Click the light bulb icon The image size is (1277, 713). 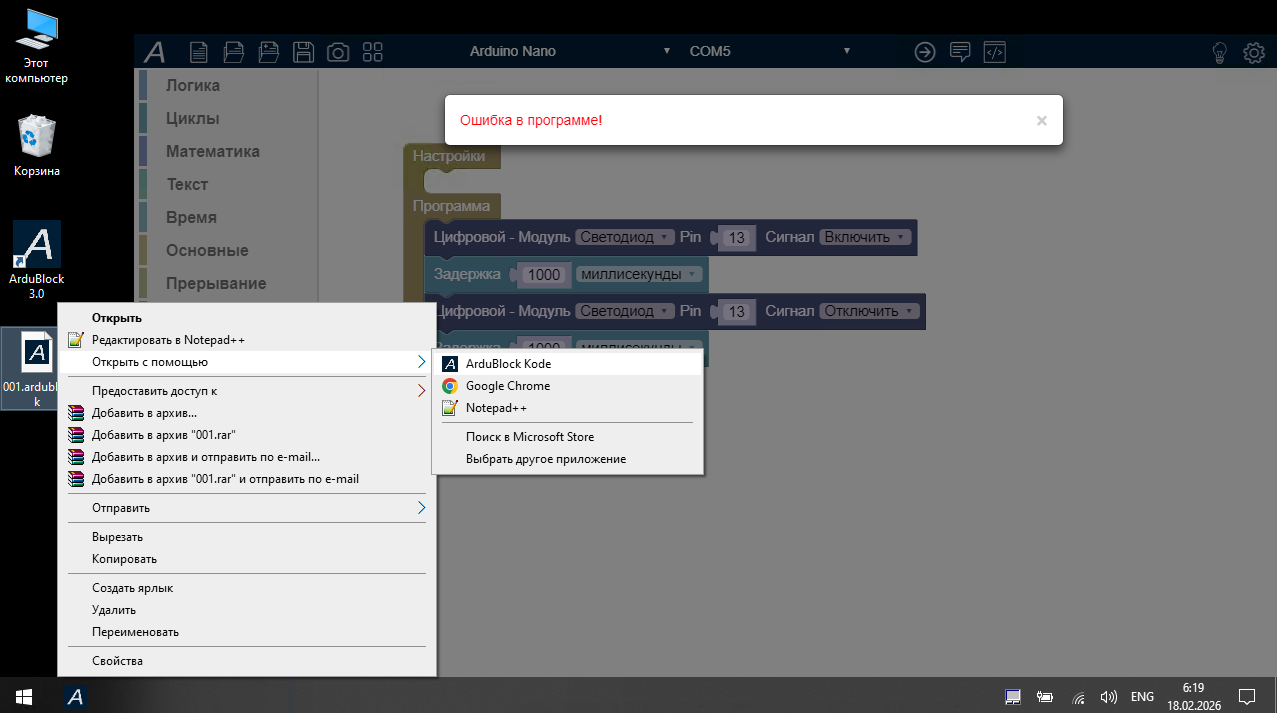(x=1219, y=52)
